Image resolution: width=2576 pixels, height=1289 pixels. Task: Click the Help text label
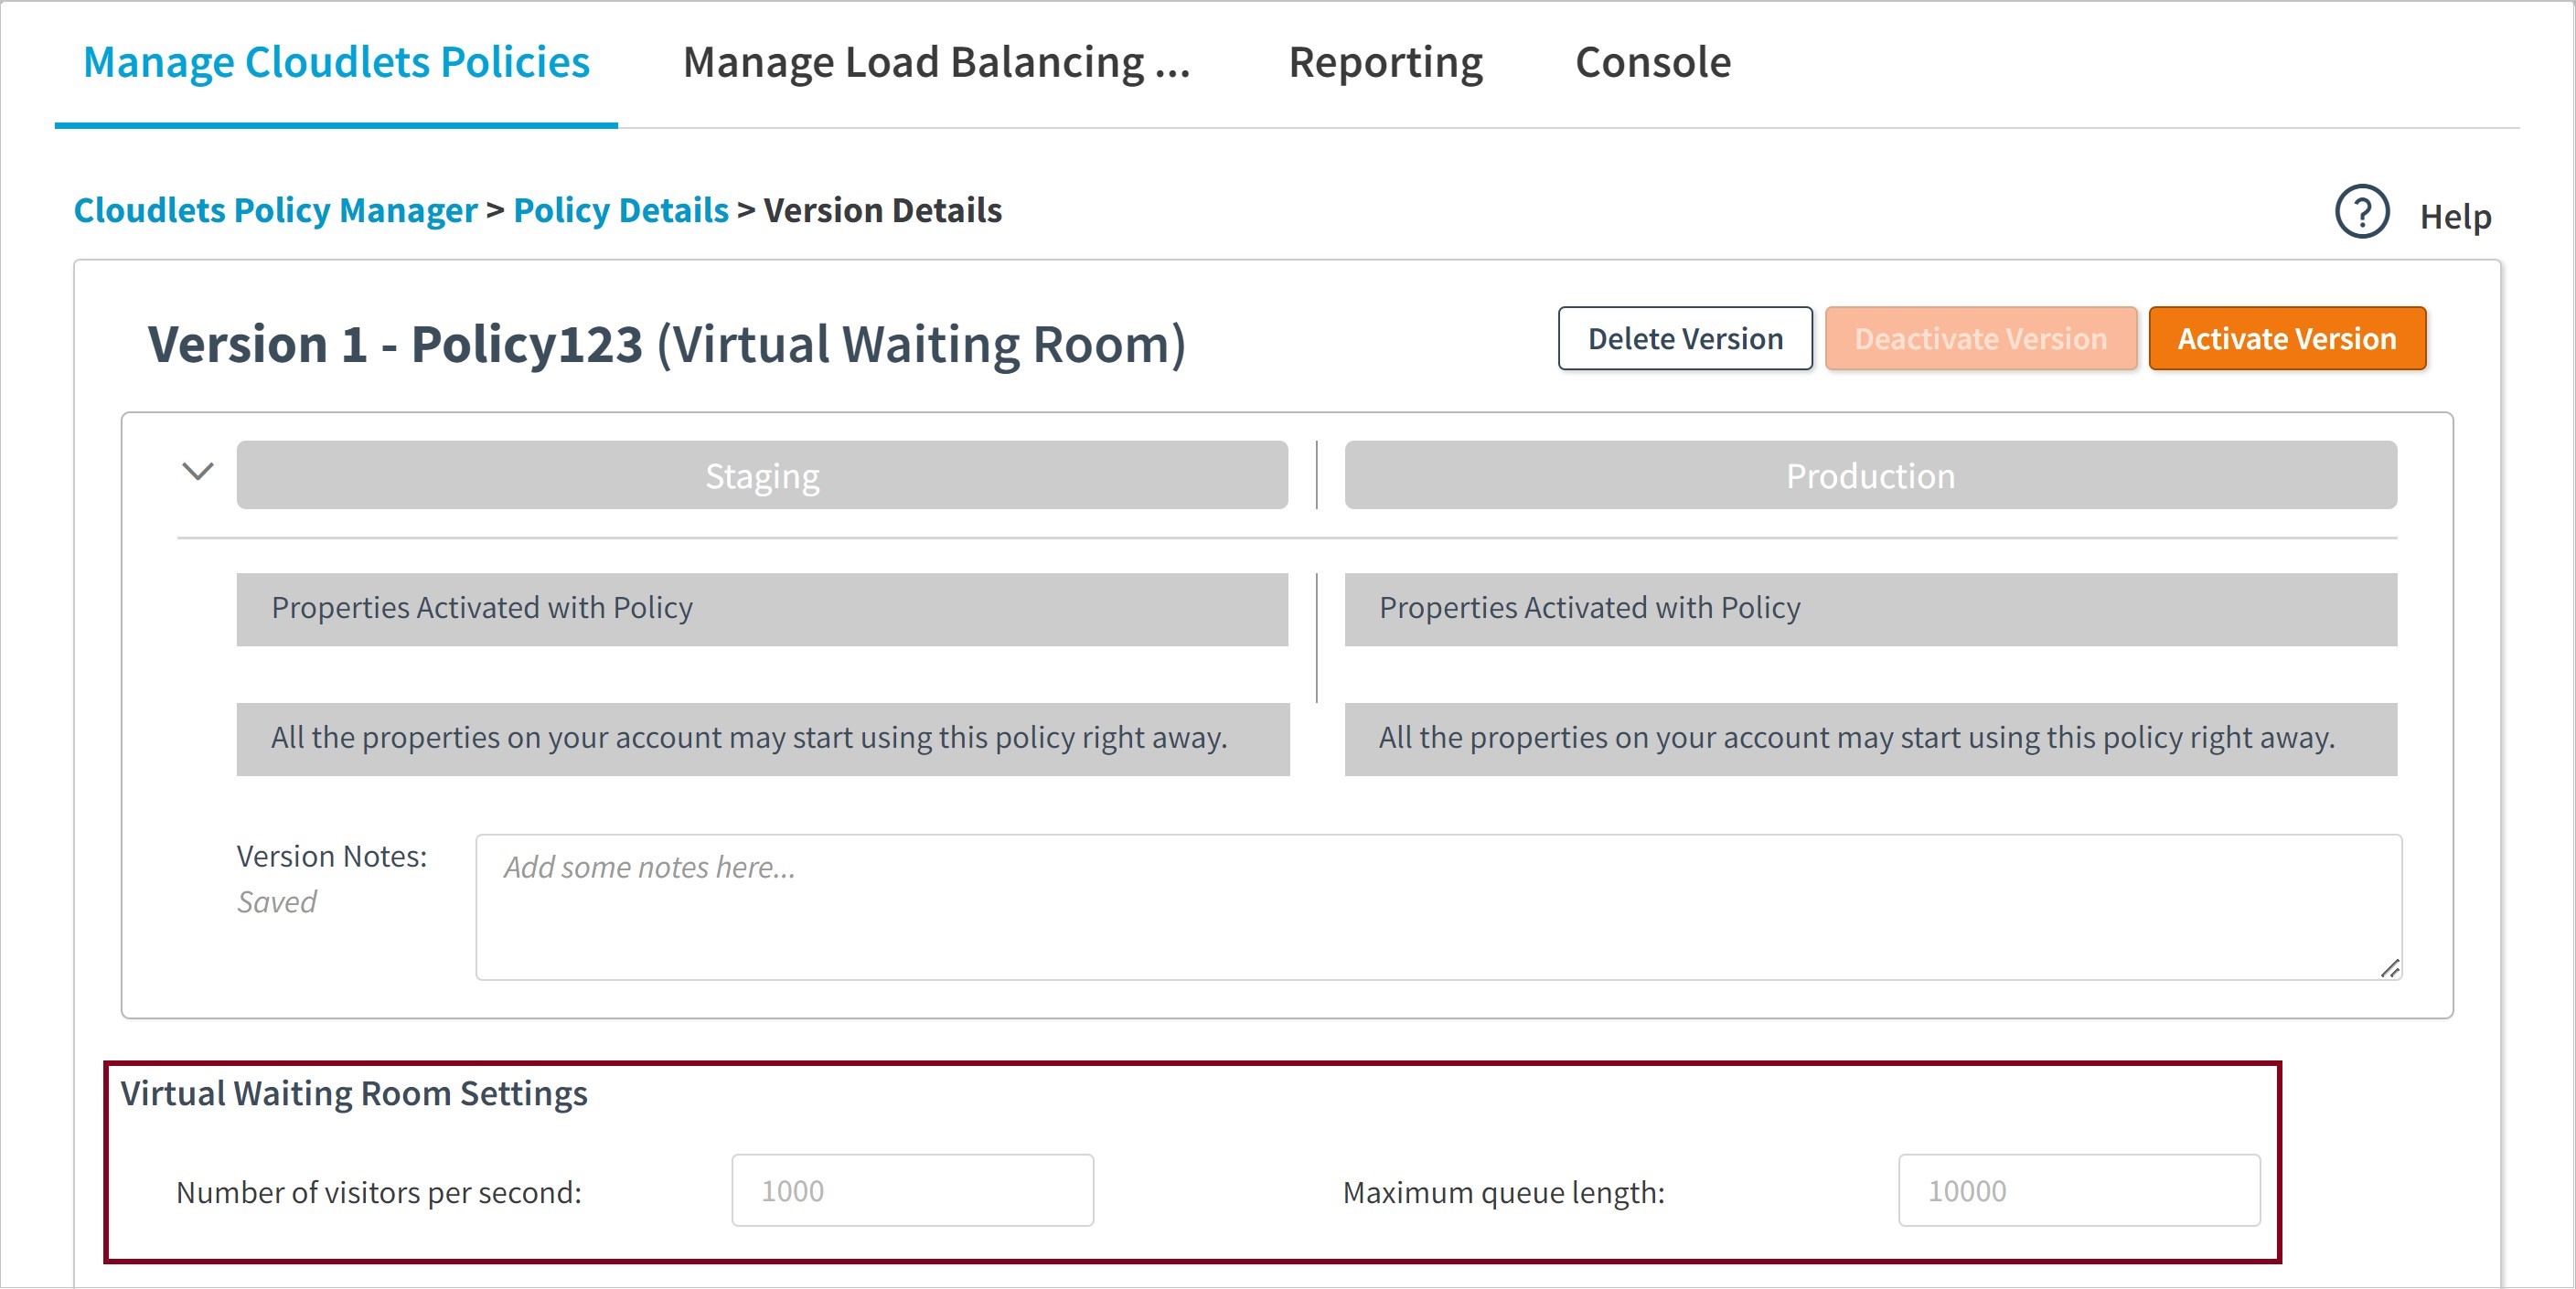pos(2454,216)
